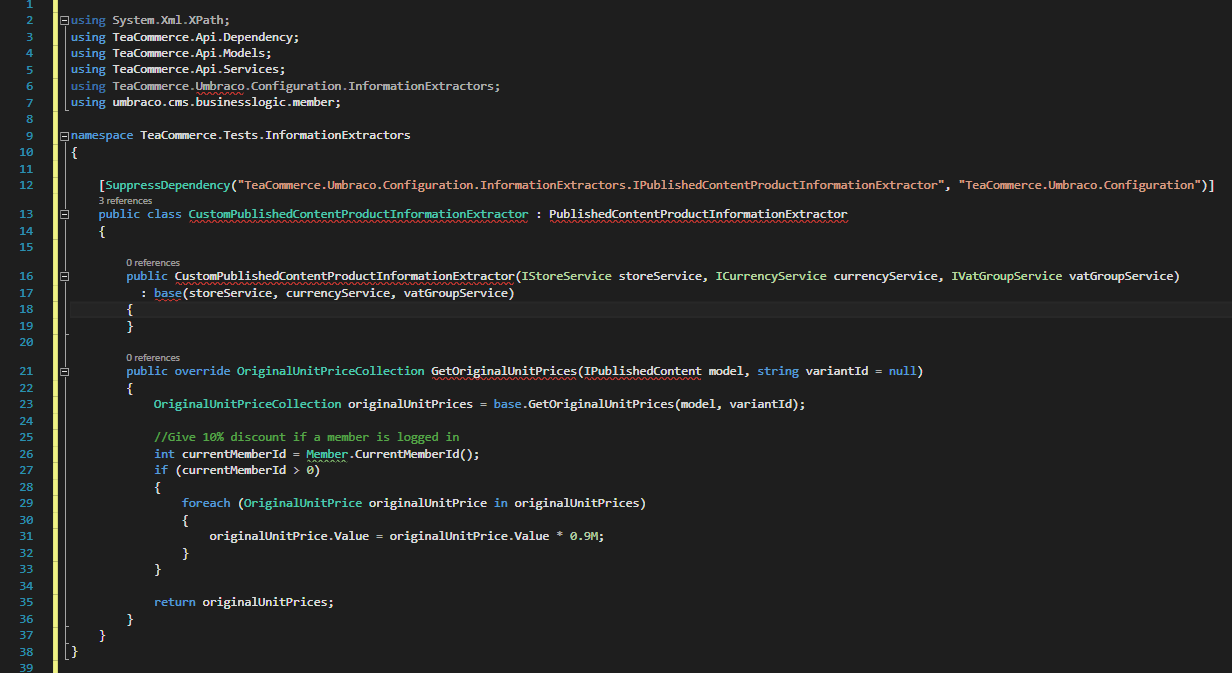The width and height of the screenshot is (1232, 673).
Task: Click the override keyword
Action: point(202,372)
